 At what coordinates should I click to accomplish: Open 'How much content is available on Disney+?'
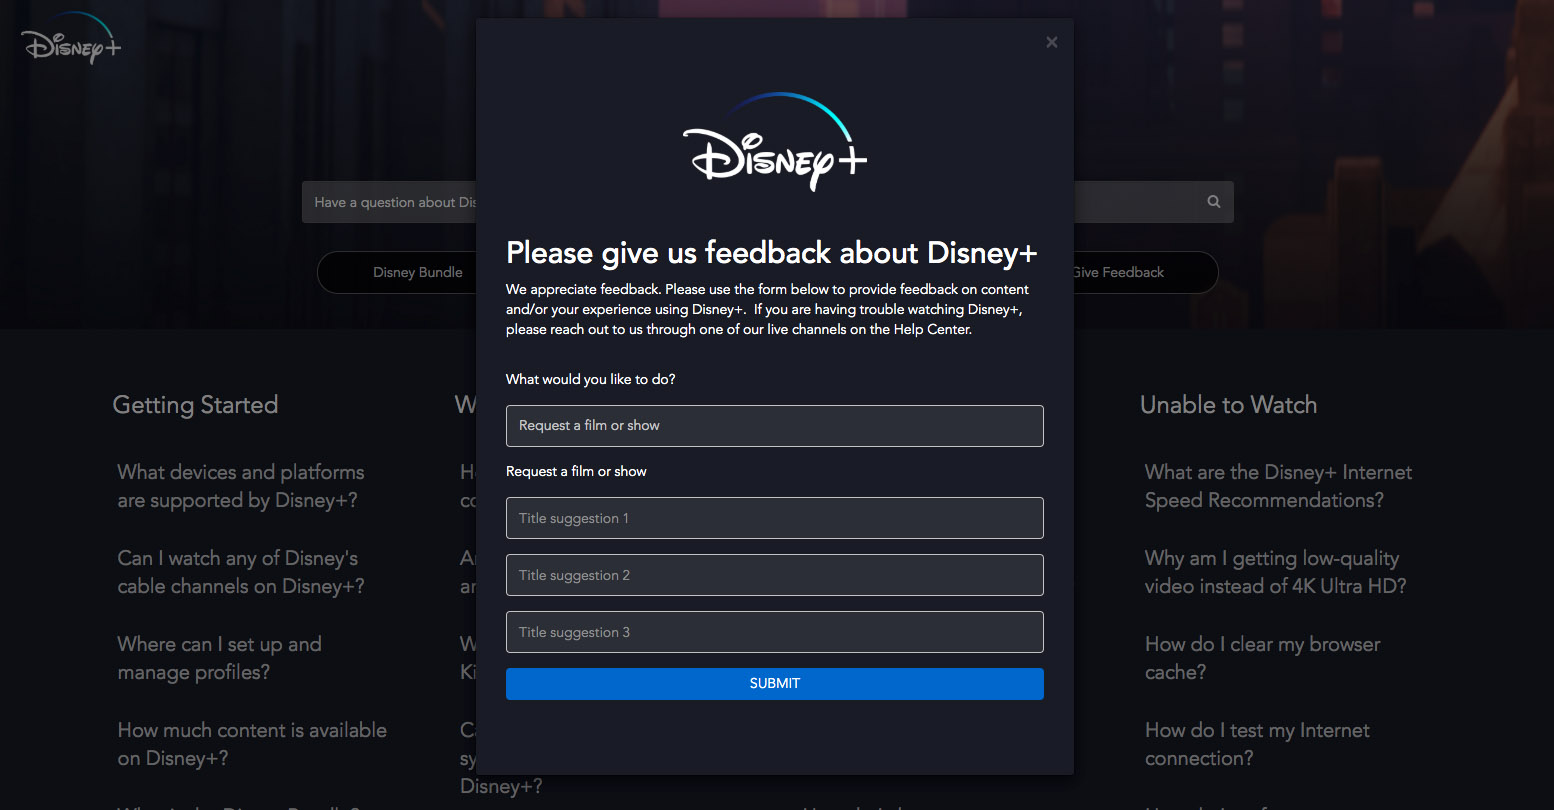pos(252,744)
